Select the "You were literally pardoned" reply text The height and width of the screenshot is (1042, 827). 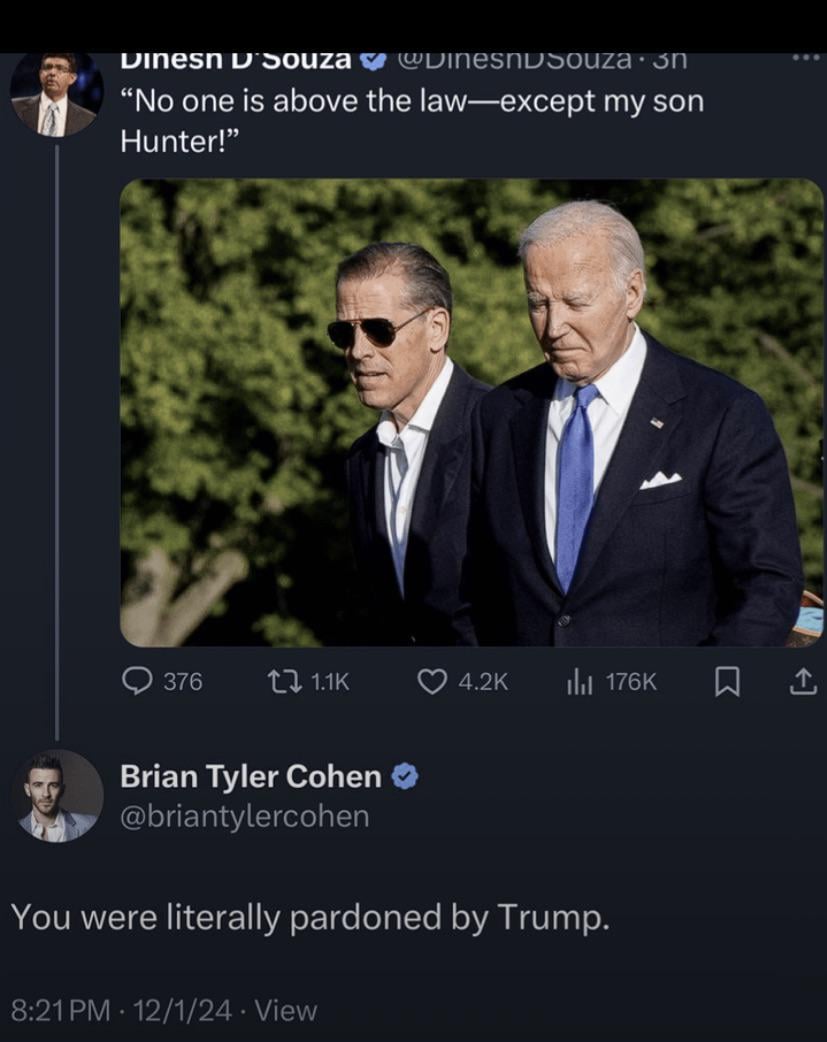coord(309,917)
